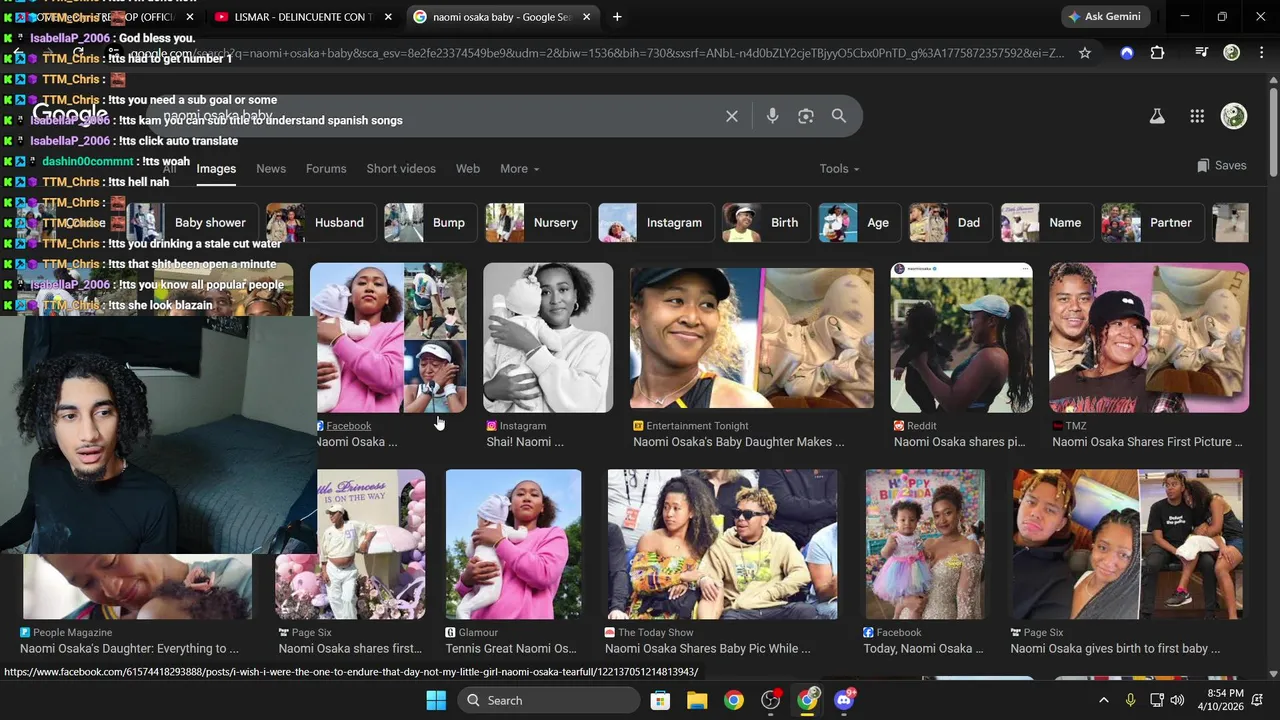Open media controls in Chrome toolbar
Screen dimensions: 1280x720
1202,53
